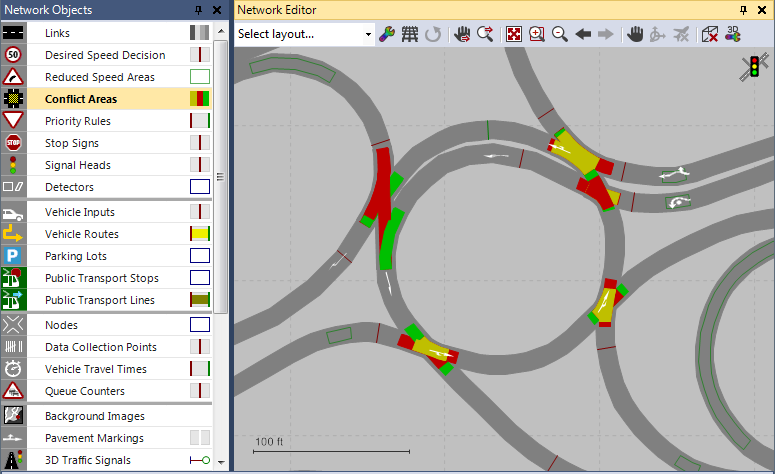Click the Stop Signs object icon
Image resolution: width=775 pixels, height=474 pixels.
click(14, 143)
